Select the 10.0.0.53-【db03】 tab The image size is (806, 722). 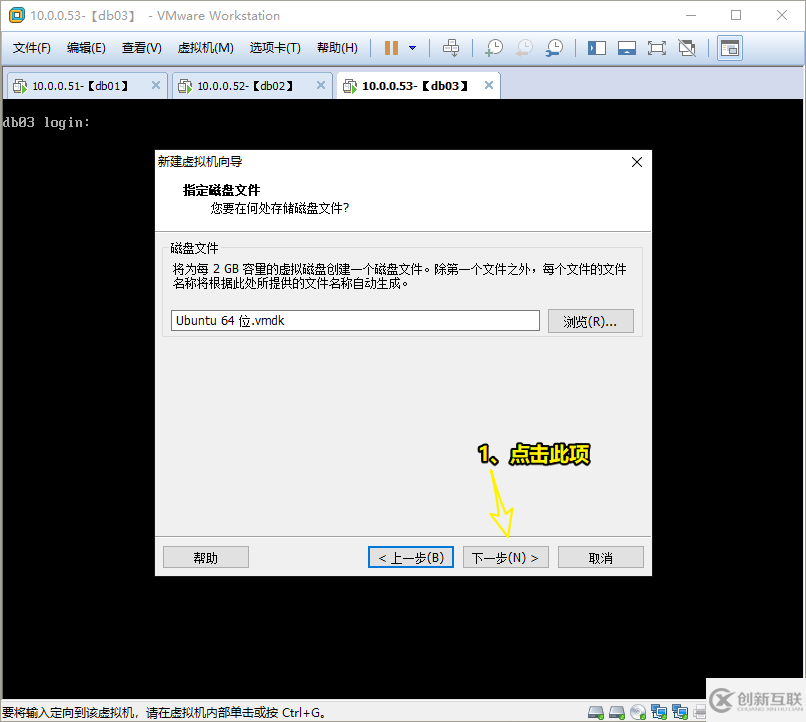[417, 85]
